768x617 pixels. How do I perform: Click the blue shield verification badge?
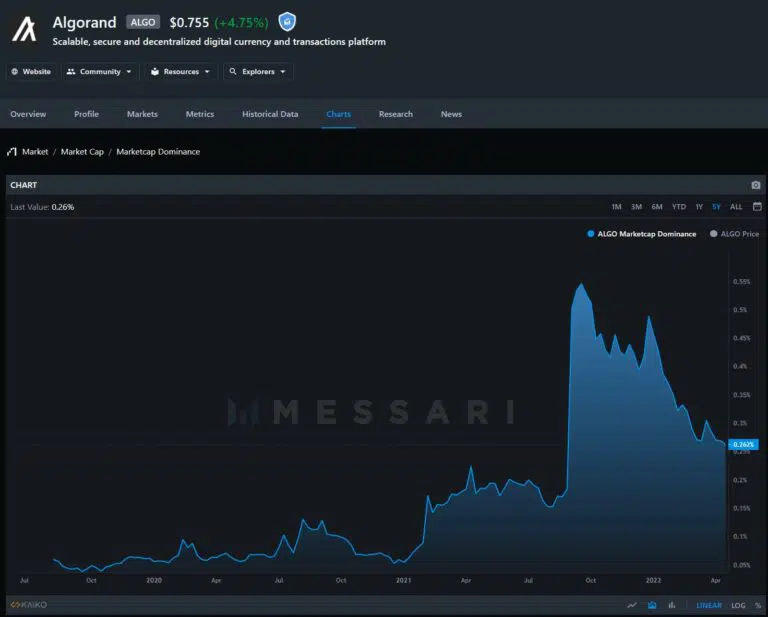[287, 22]
